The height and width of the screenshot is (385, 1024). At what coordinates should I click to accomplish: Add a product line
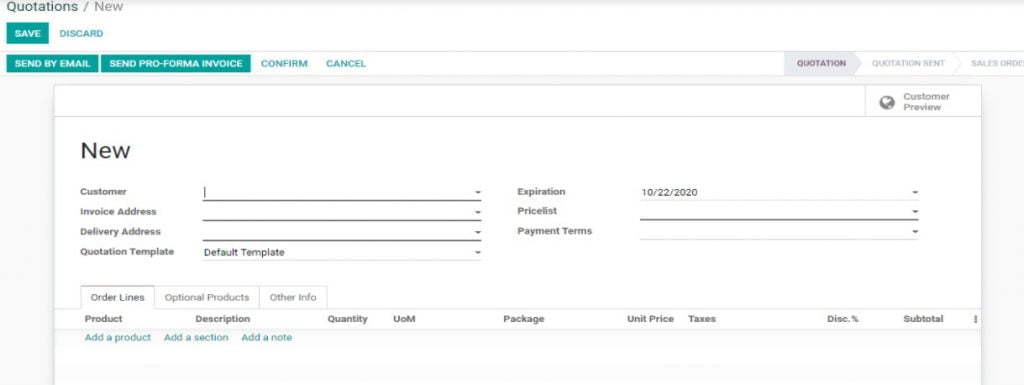tap(118, 337)
